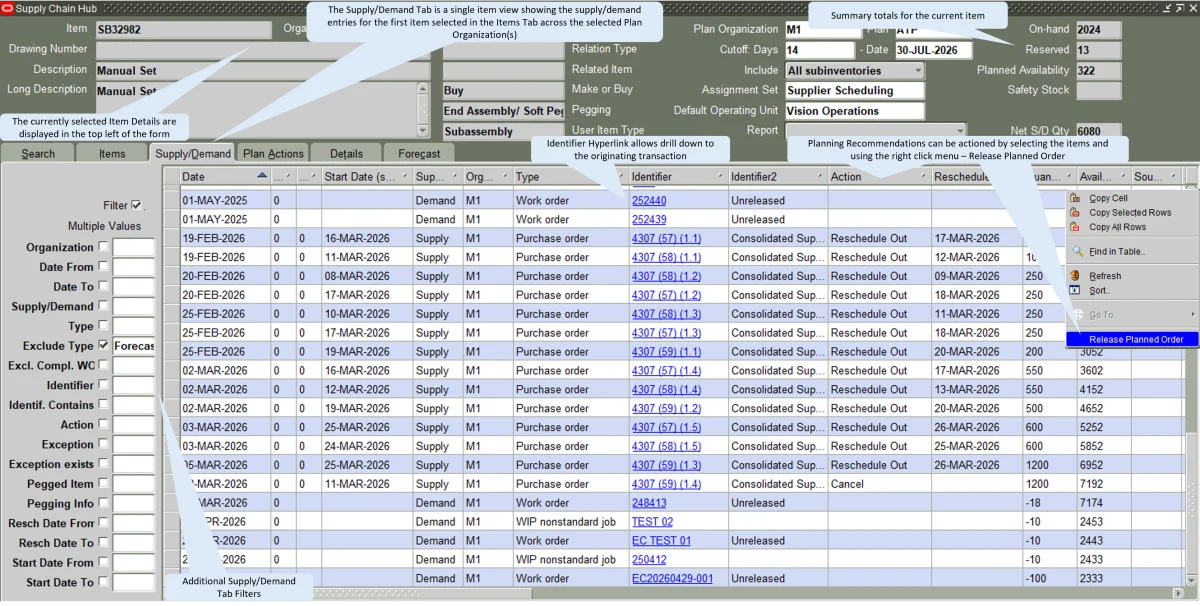This screenshot has height=606, width=1200.
Task: Enable the Date To filter checkbox
Action: point(104,286)
